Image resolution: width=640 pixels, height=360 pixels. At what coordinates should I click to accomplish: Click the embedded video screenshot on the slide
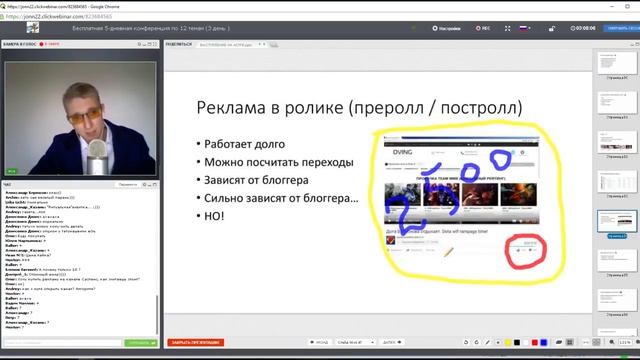pos(461,196)
